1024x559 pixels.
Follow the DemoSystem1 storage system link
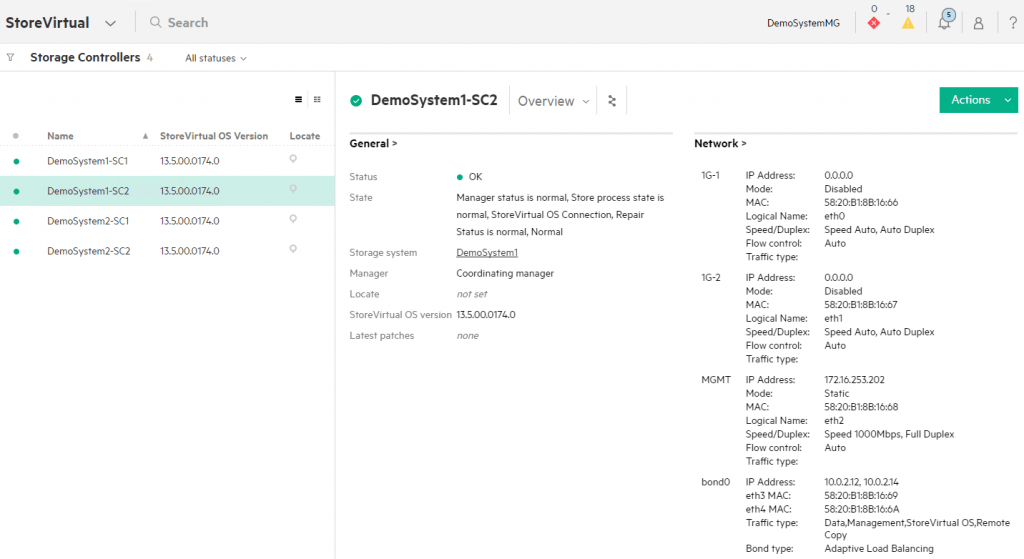coord(487,252)
